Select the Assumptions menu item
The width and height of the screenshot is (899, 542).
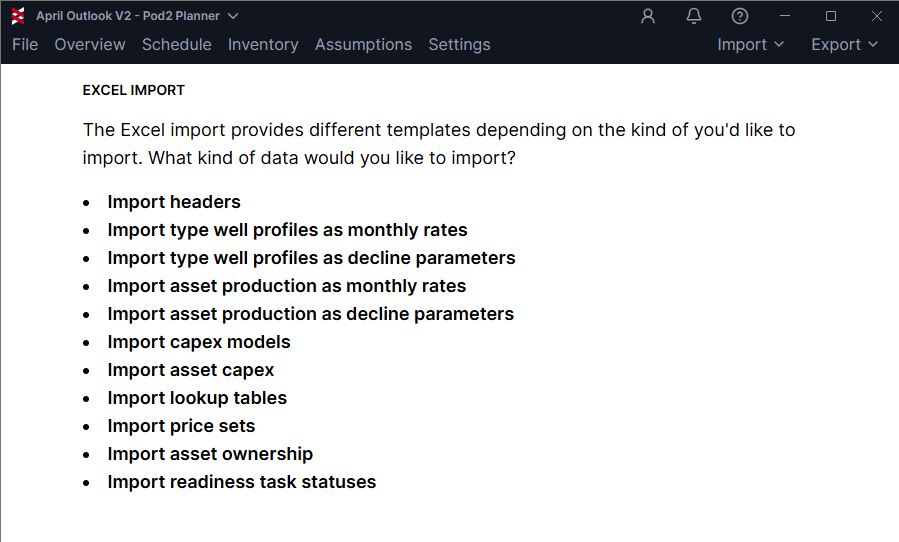(x=363, y=44)
